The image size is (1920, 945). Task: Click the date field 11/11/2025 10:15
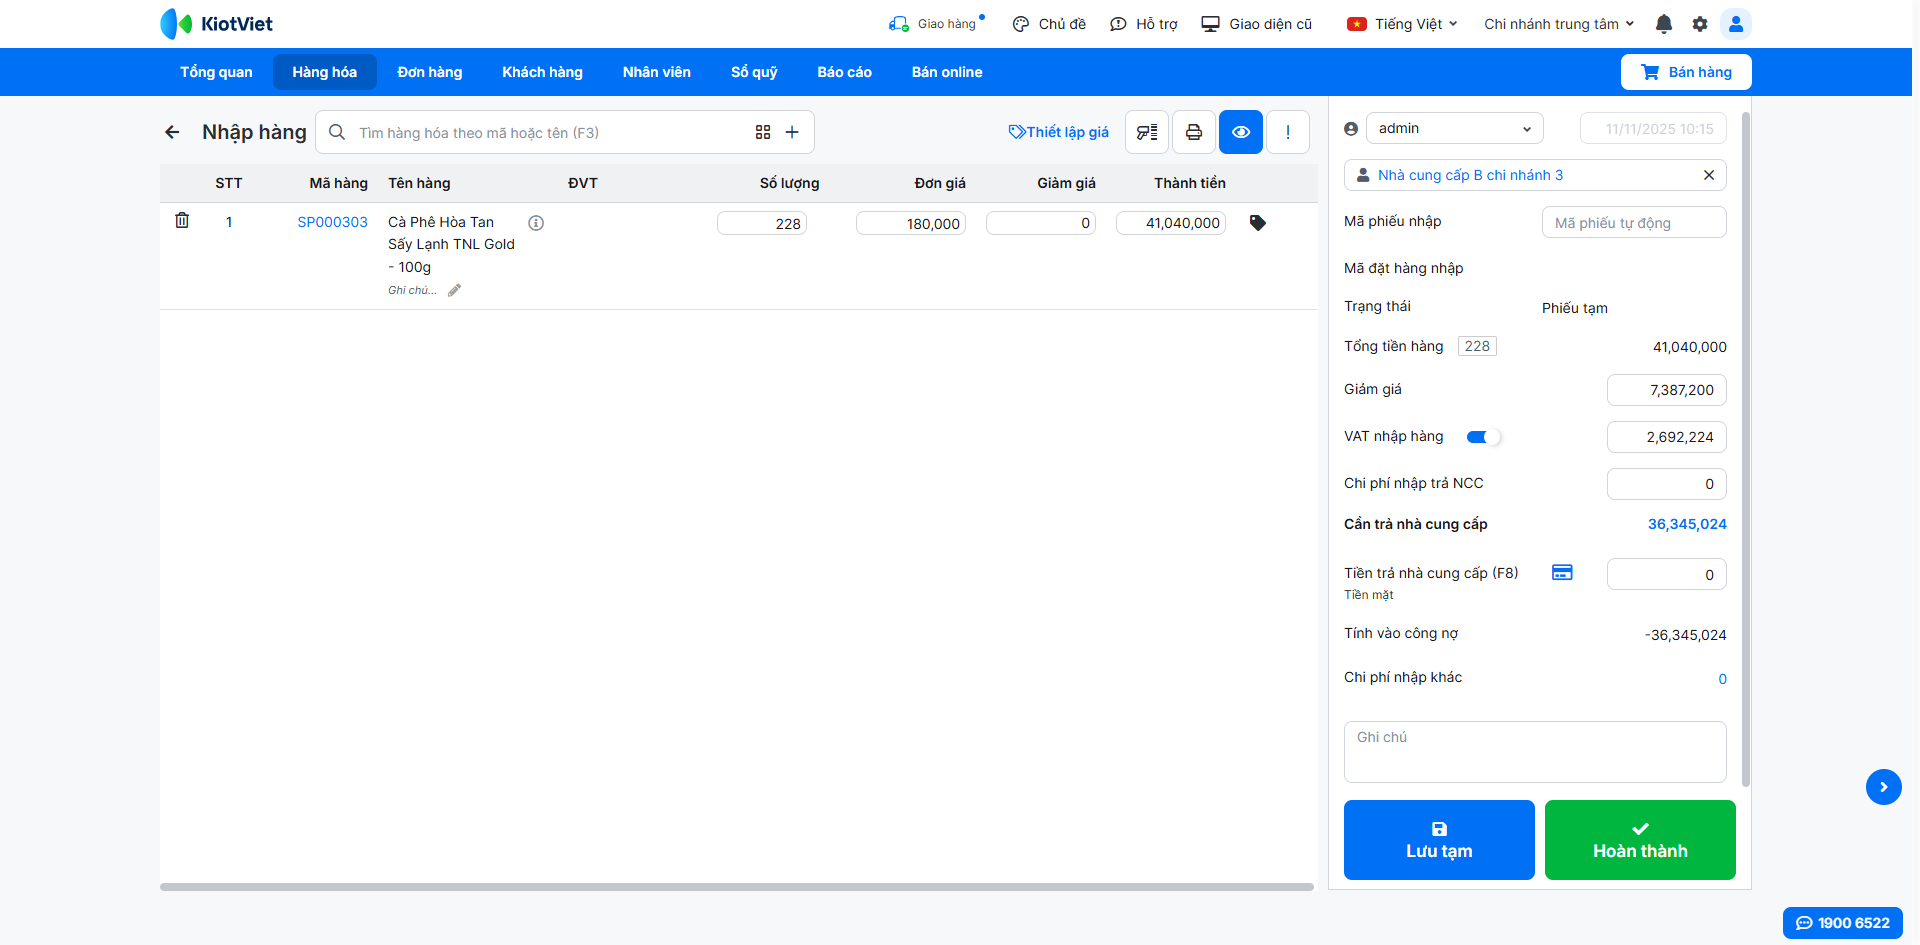click(x=1653, y=128)
